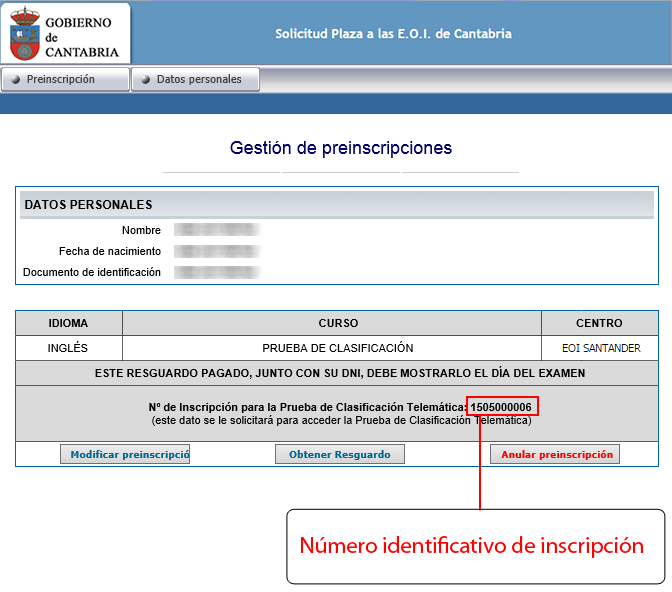Click the DATOS PERSONALES section header
The height and width of the screenshot is (592, 672).
pyautogui.click(x=337, y=205)
